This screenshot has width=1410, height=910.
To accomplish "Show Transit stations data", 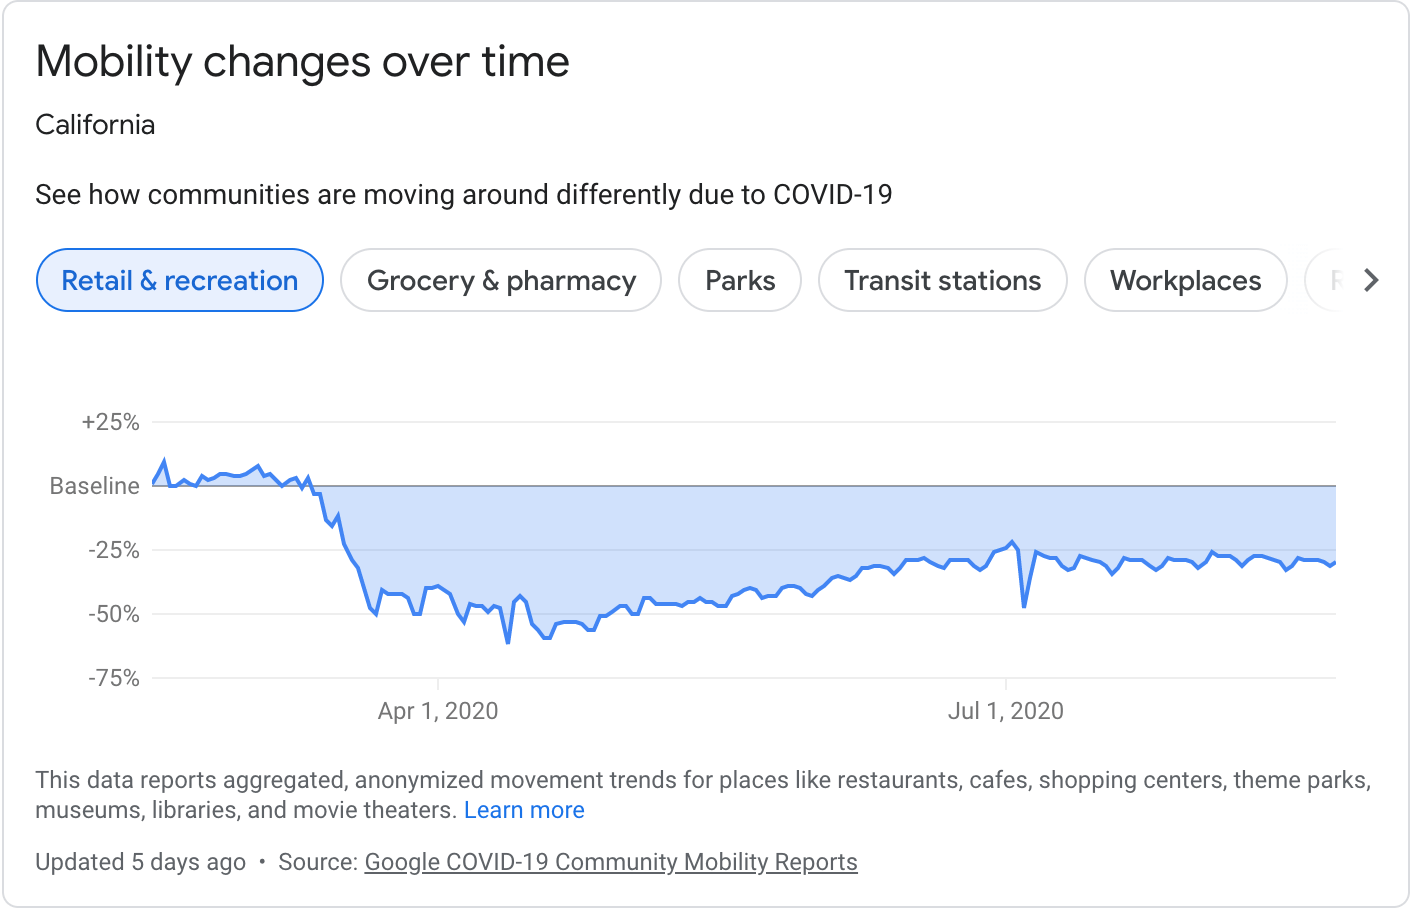I will [941, 280].
